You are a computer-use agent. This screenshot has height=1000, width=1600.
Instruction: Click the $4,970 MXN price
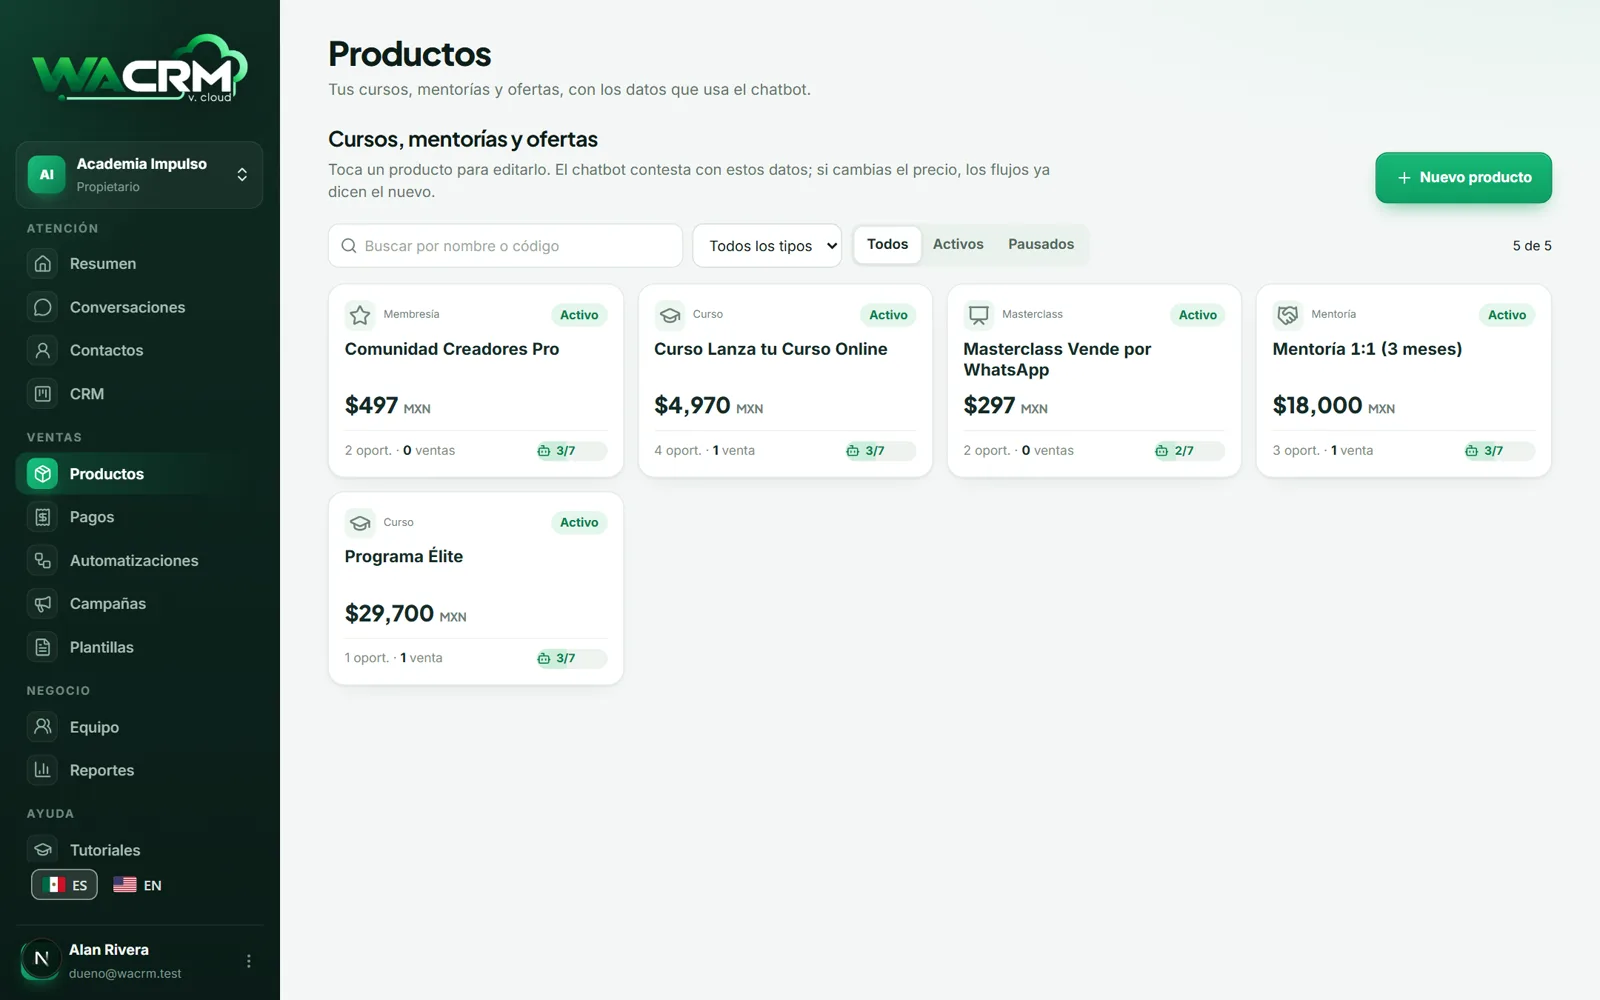pos(708,406)
